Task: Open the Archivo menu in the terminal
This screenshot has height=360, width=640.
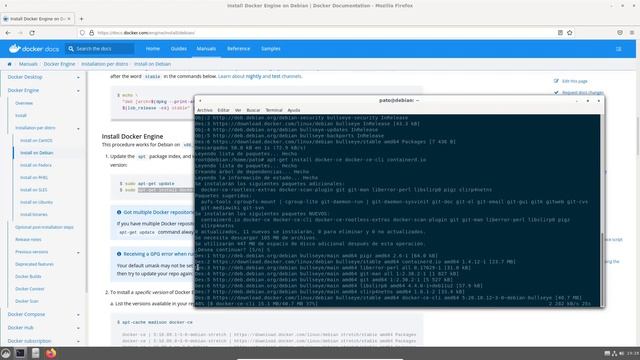Action: (204, 110)
